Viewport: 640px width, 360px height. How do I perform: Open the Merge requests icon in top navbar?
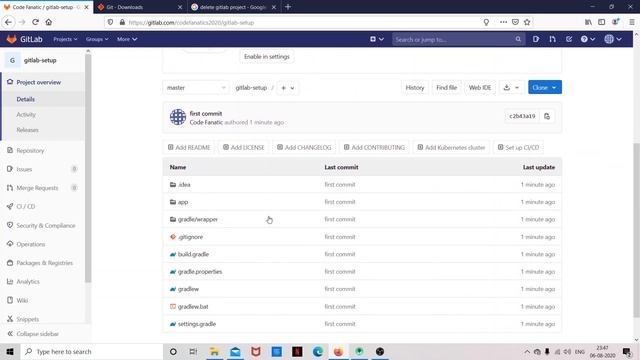point(552,39)
